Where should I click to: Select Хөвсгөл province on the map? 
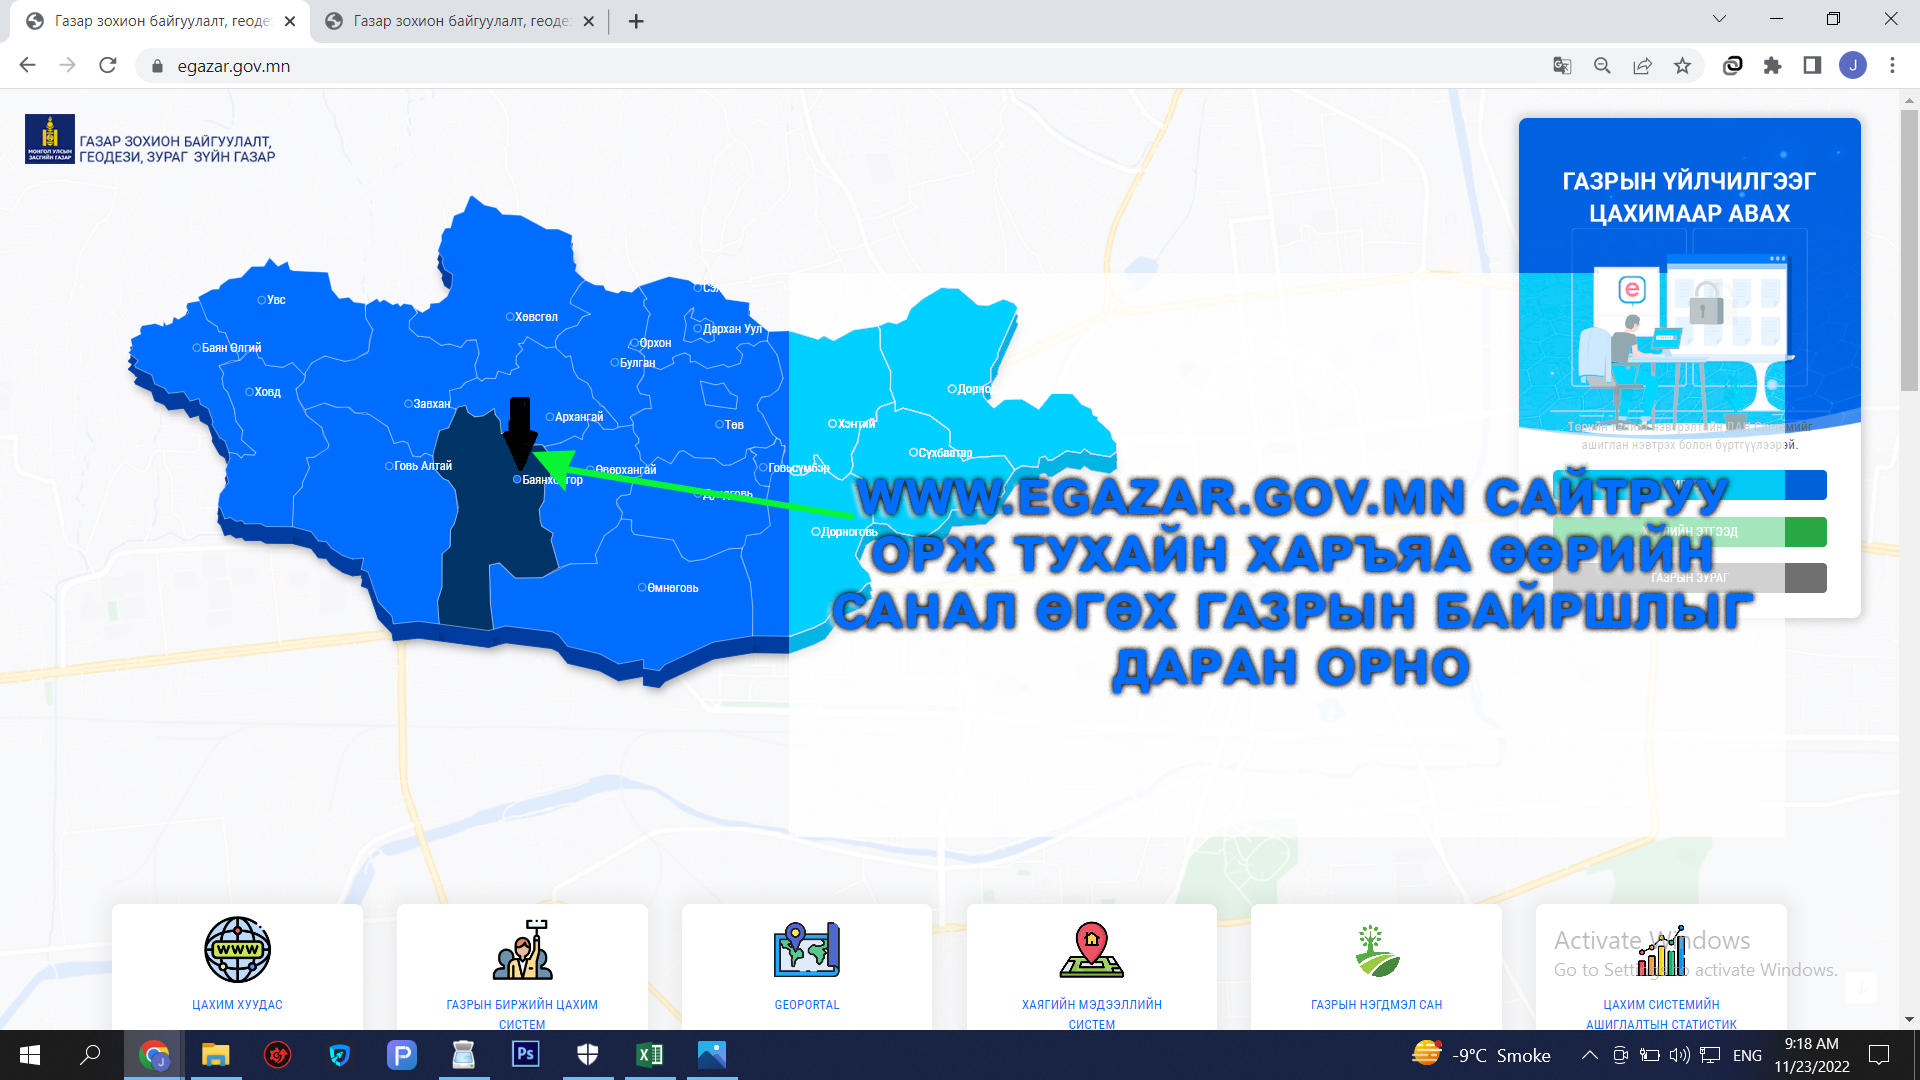click(x=532, y=317)
